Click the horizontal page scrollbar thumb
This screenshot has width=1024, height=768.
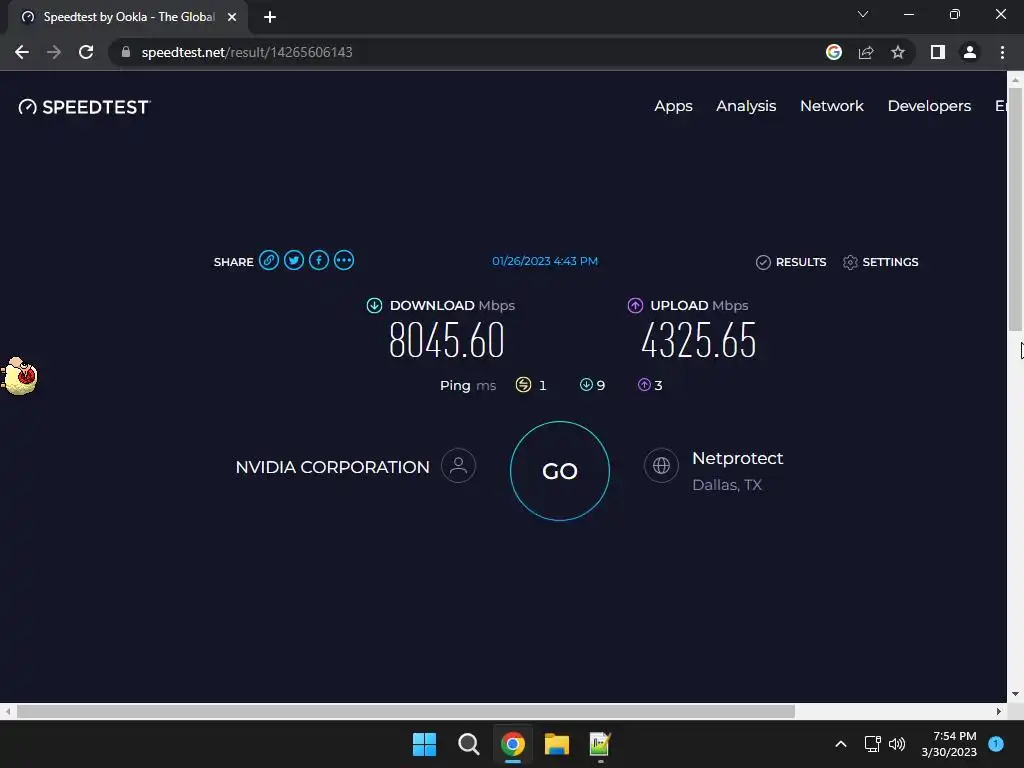click(406, 711)
